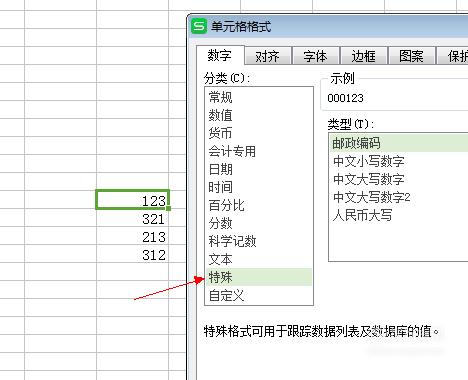Viewport: 468px width, 380px height.
Task: Click spreadsheet cell containing 321
Action: point(133,219)
